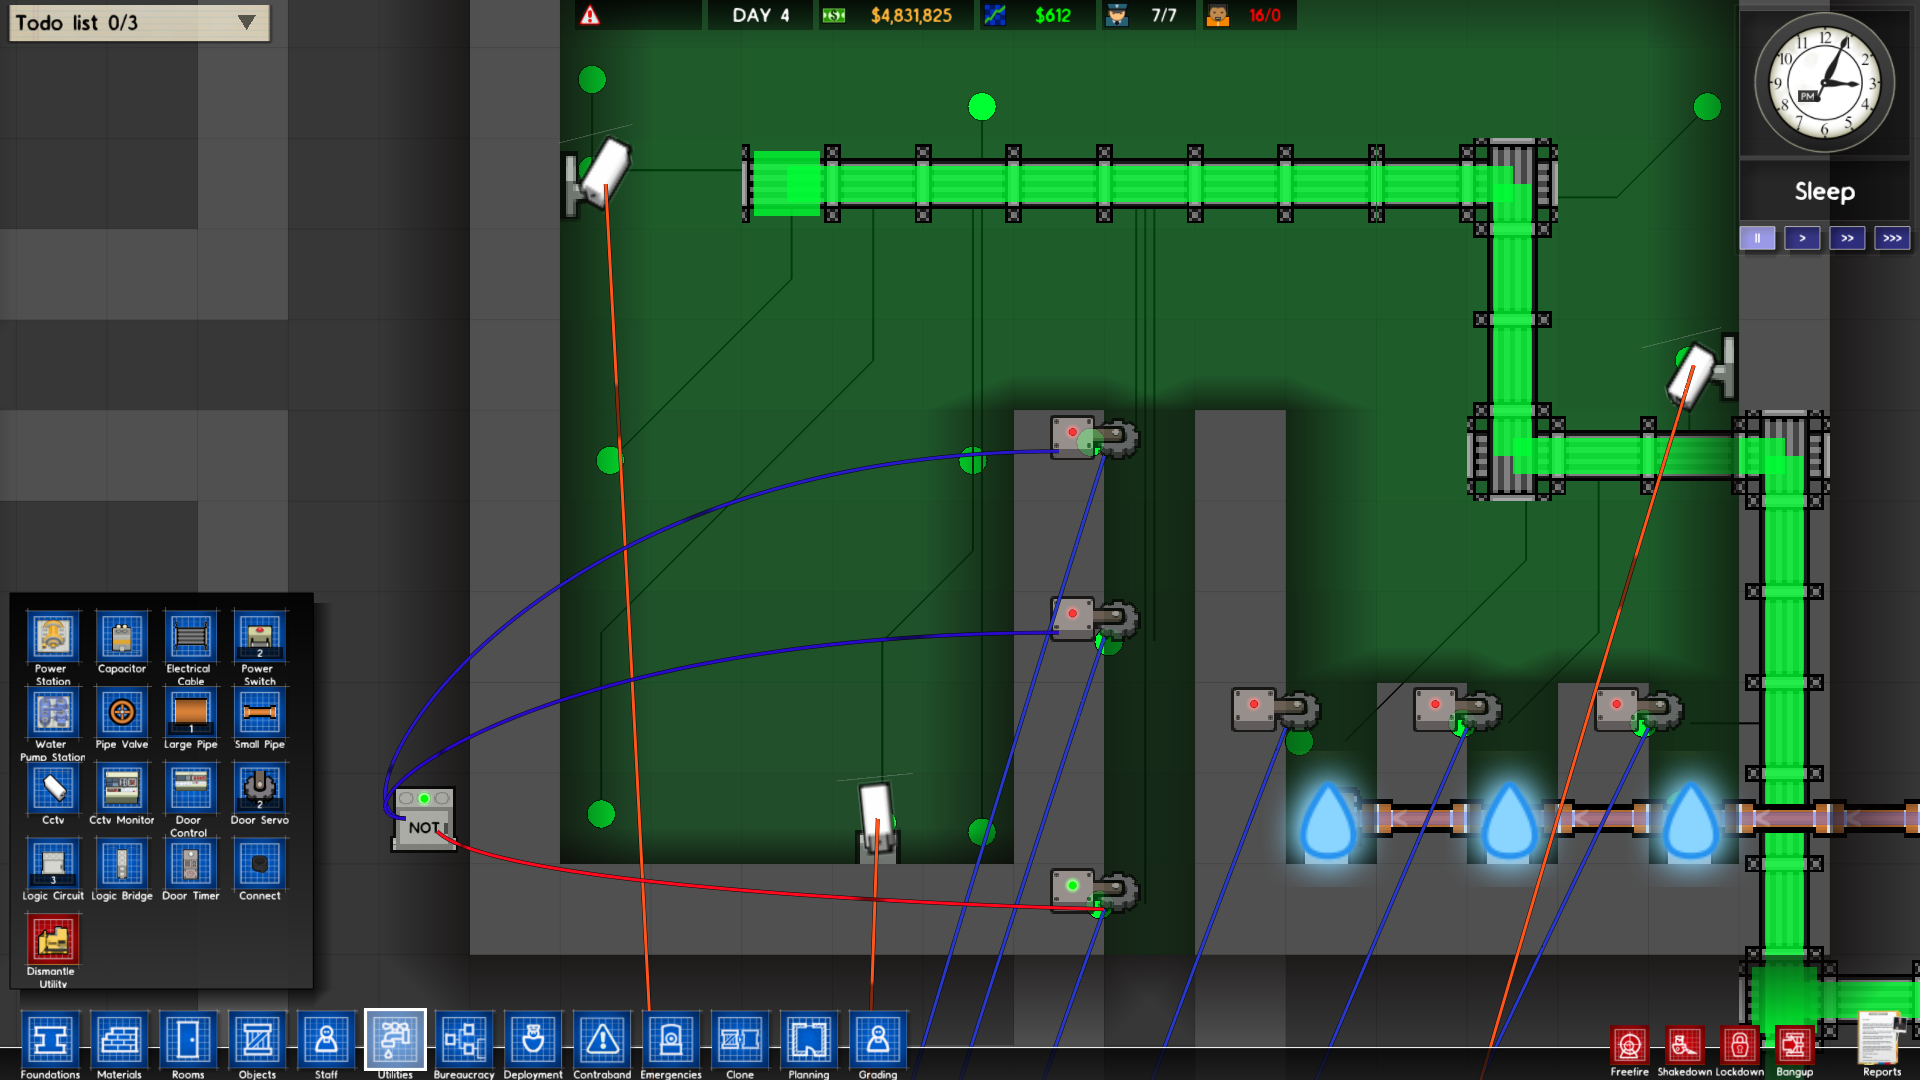
Task: Toggle the Freefire emergency mode
Action: click(1629, 1046)
